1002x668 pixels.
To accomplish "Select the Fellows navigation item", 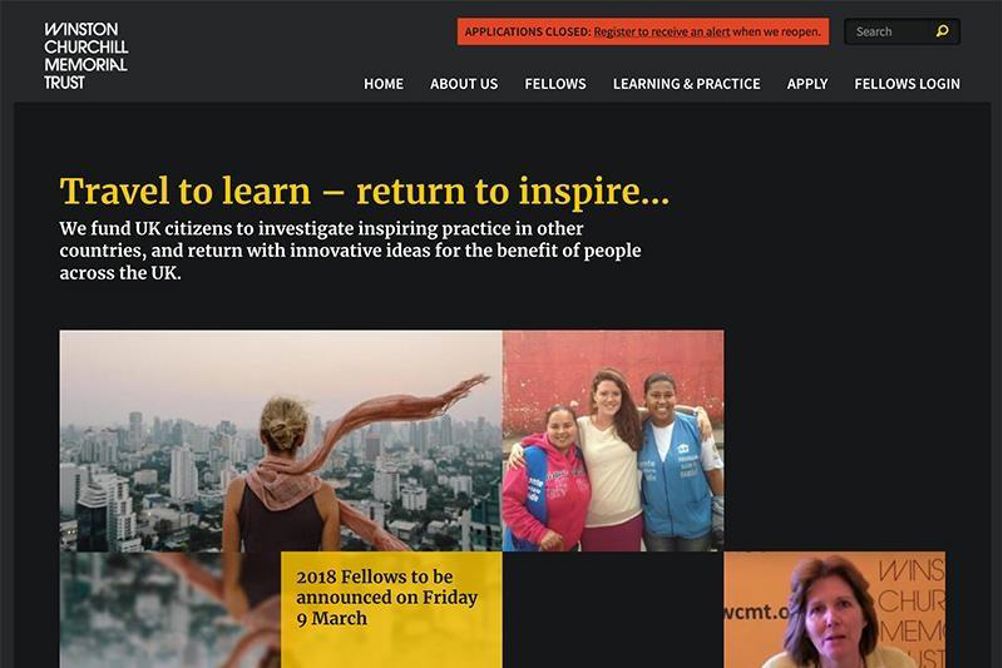I will [x=555, y=84].
